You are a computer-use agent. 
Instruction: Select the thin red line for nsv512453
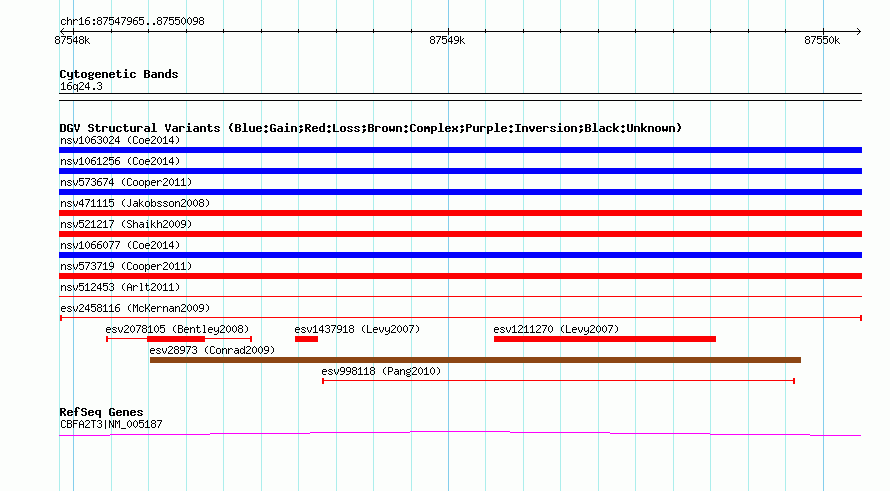point(460,296)
